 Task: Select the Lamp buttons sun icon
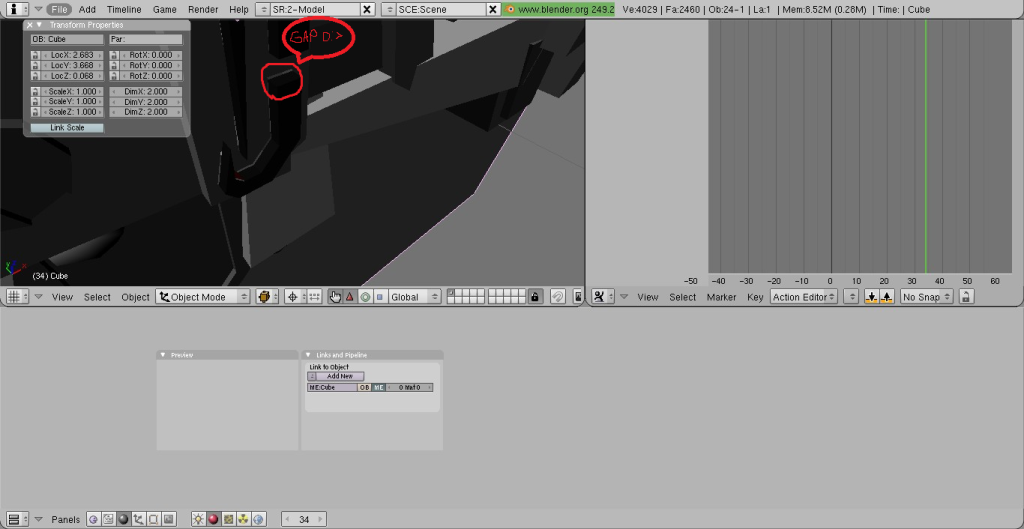coord(198,519)
